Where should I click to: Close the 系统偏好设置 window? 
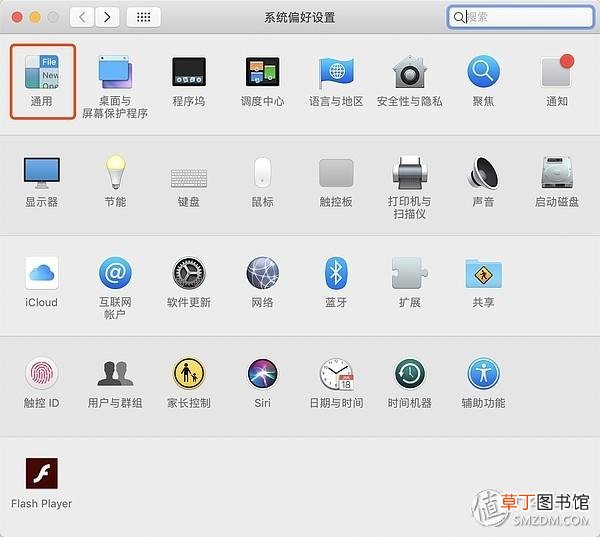point(17,17)
